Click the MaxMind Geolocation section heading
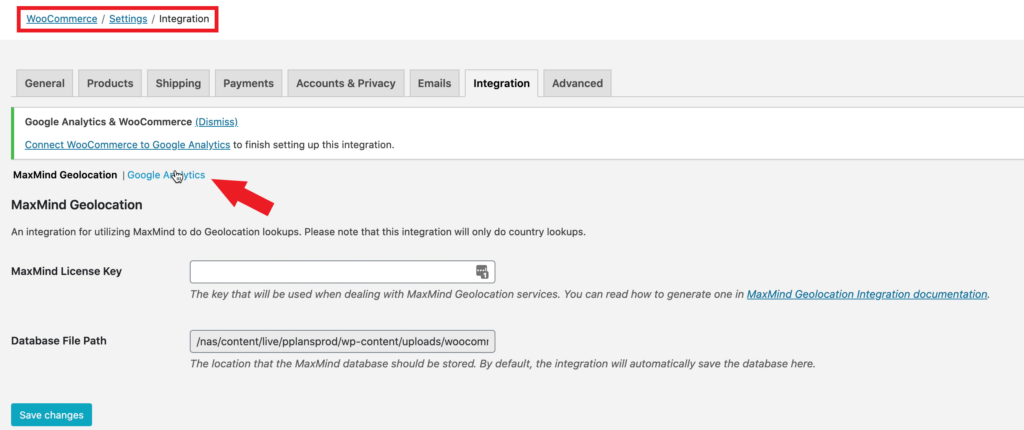The image size is (1024, 430). point(77,205)
